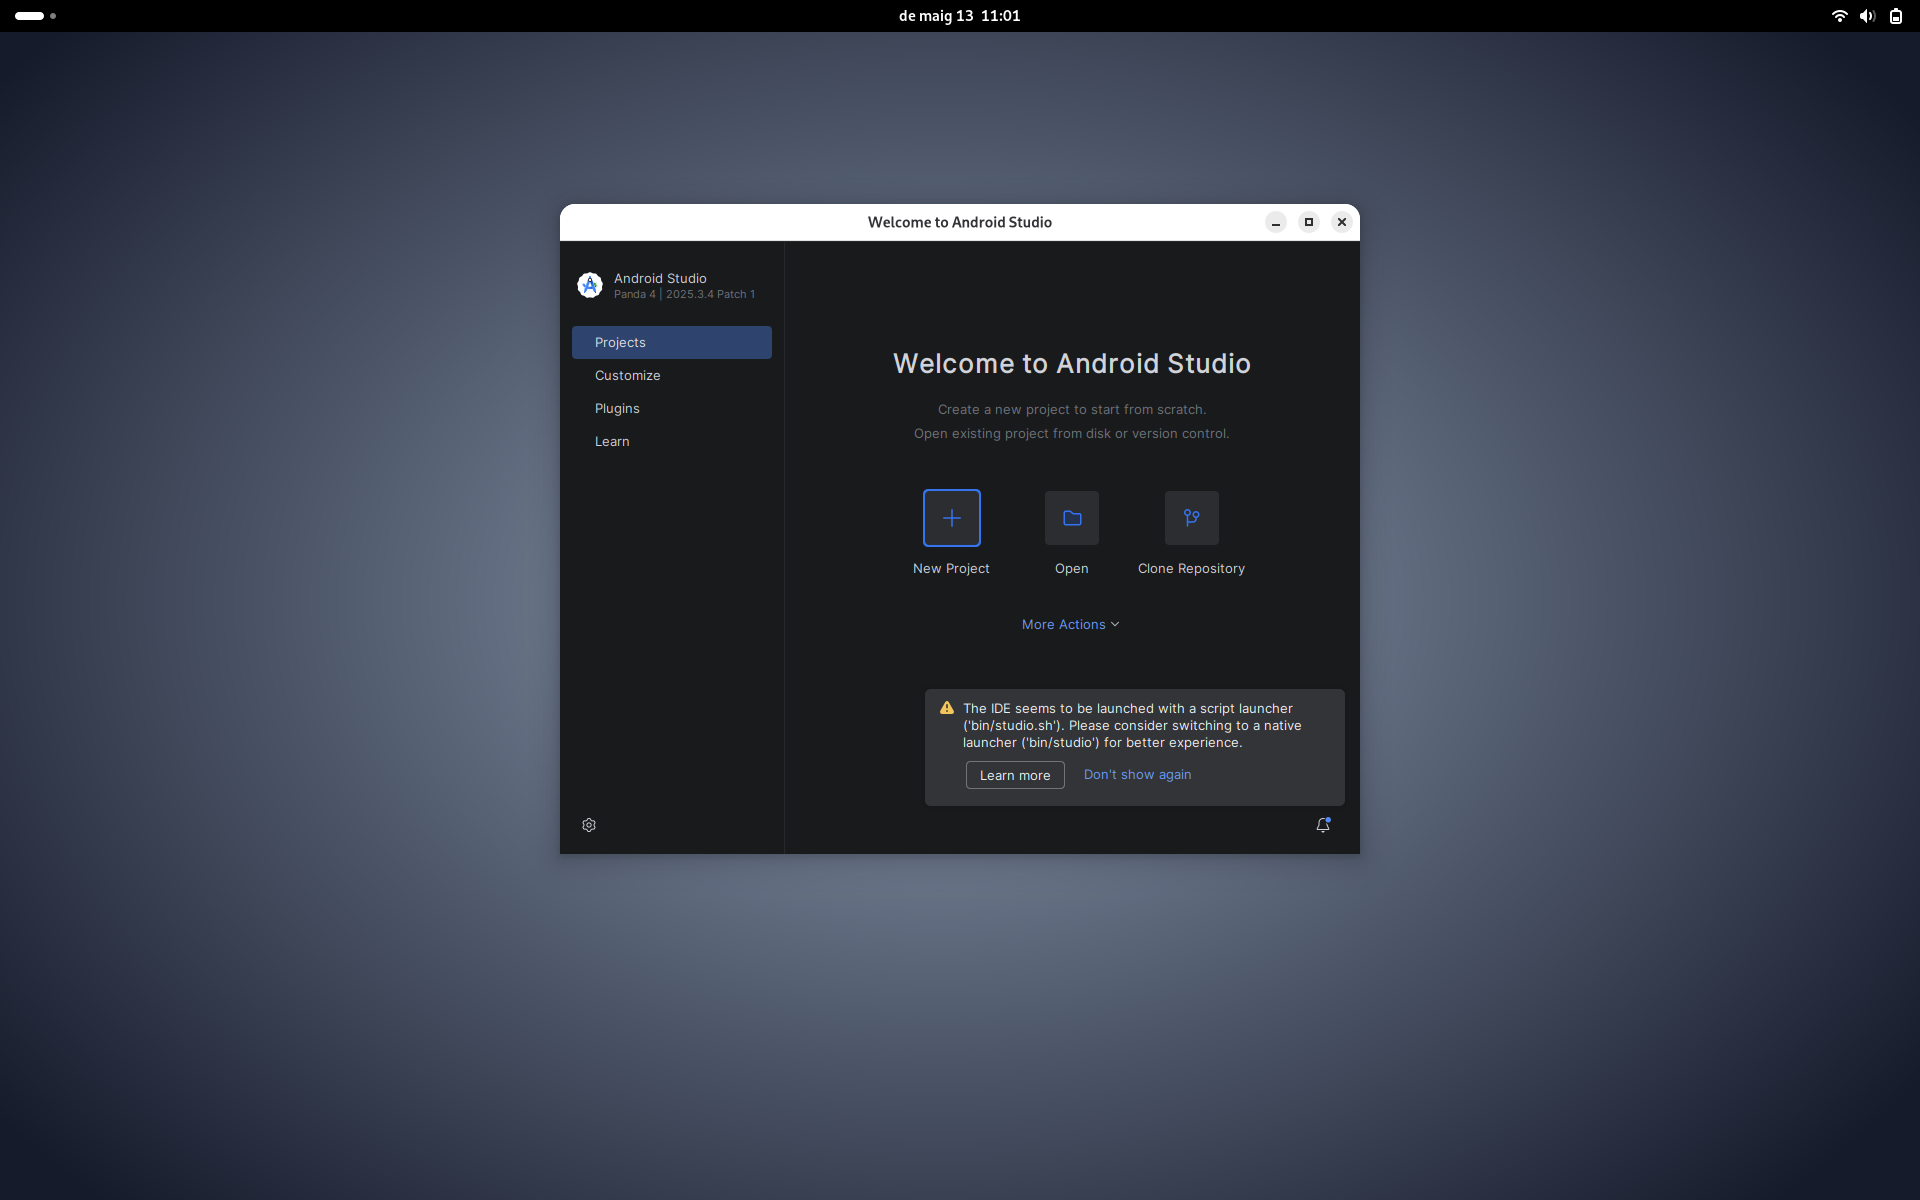
Task: Open the battery icon in the top bar
Action: pyautogui.click(x=1895, y=16)
